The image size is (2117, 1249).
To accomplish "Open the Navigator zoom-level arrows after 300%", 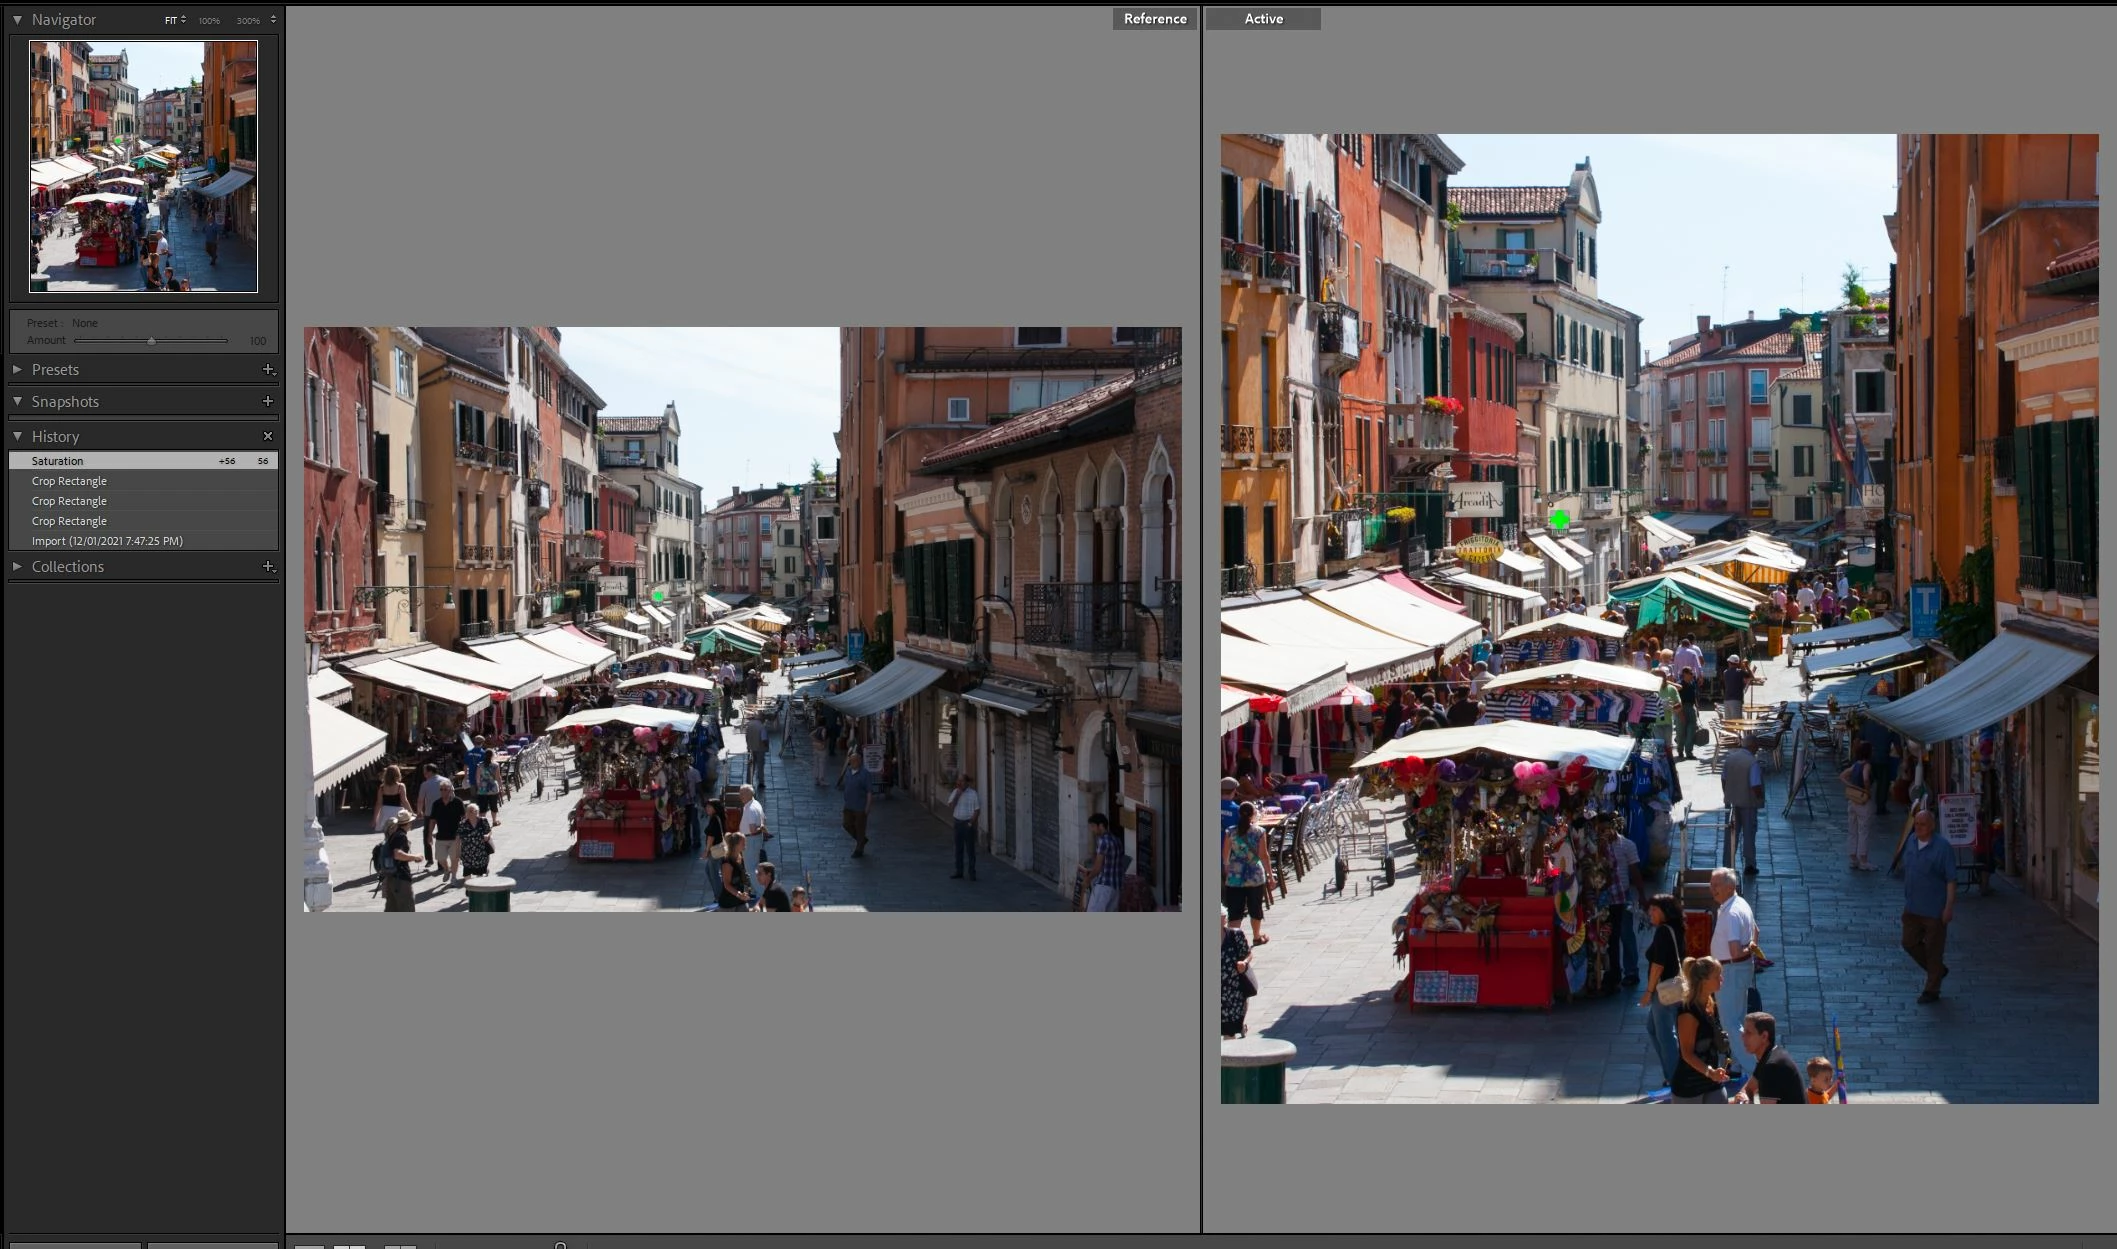I will pyautogui.click(x=273, y=19).
